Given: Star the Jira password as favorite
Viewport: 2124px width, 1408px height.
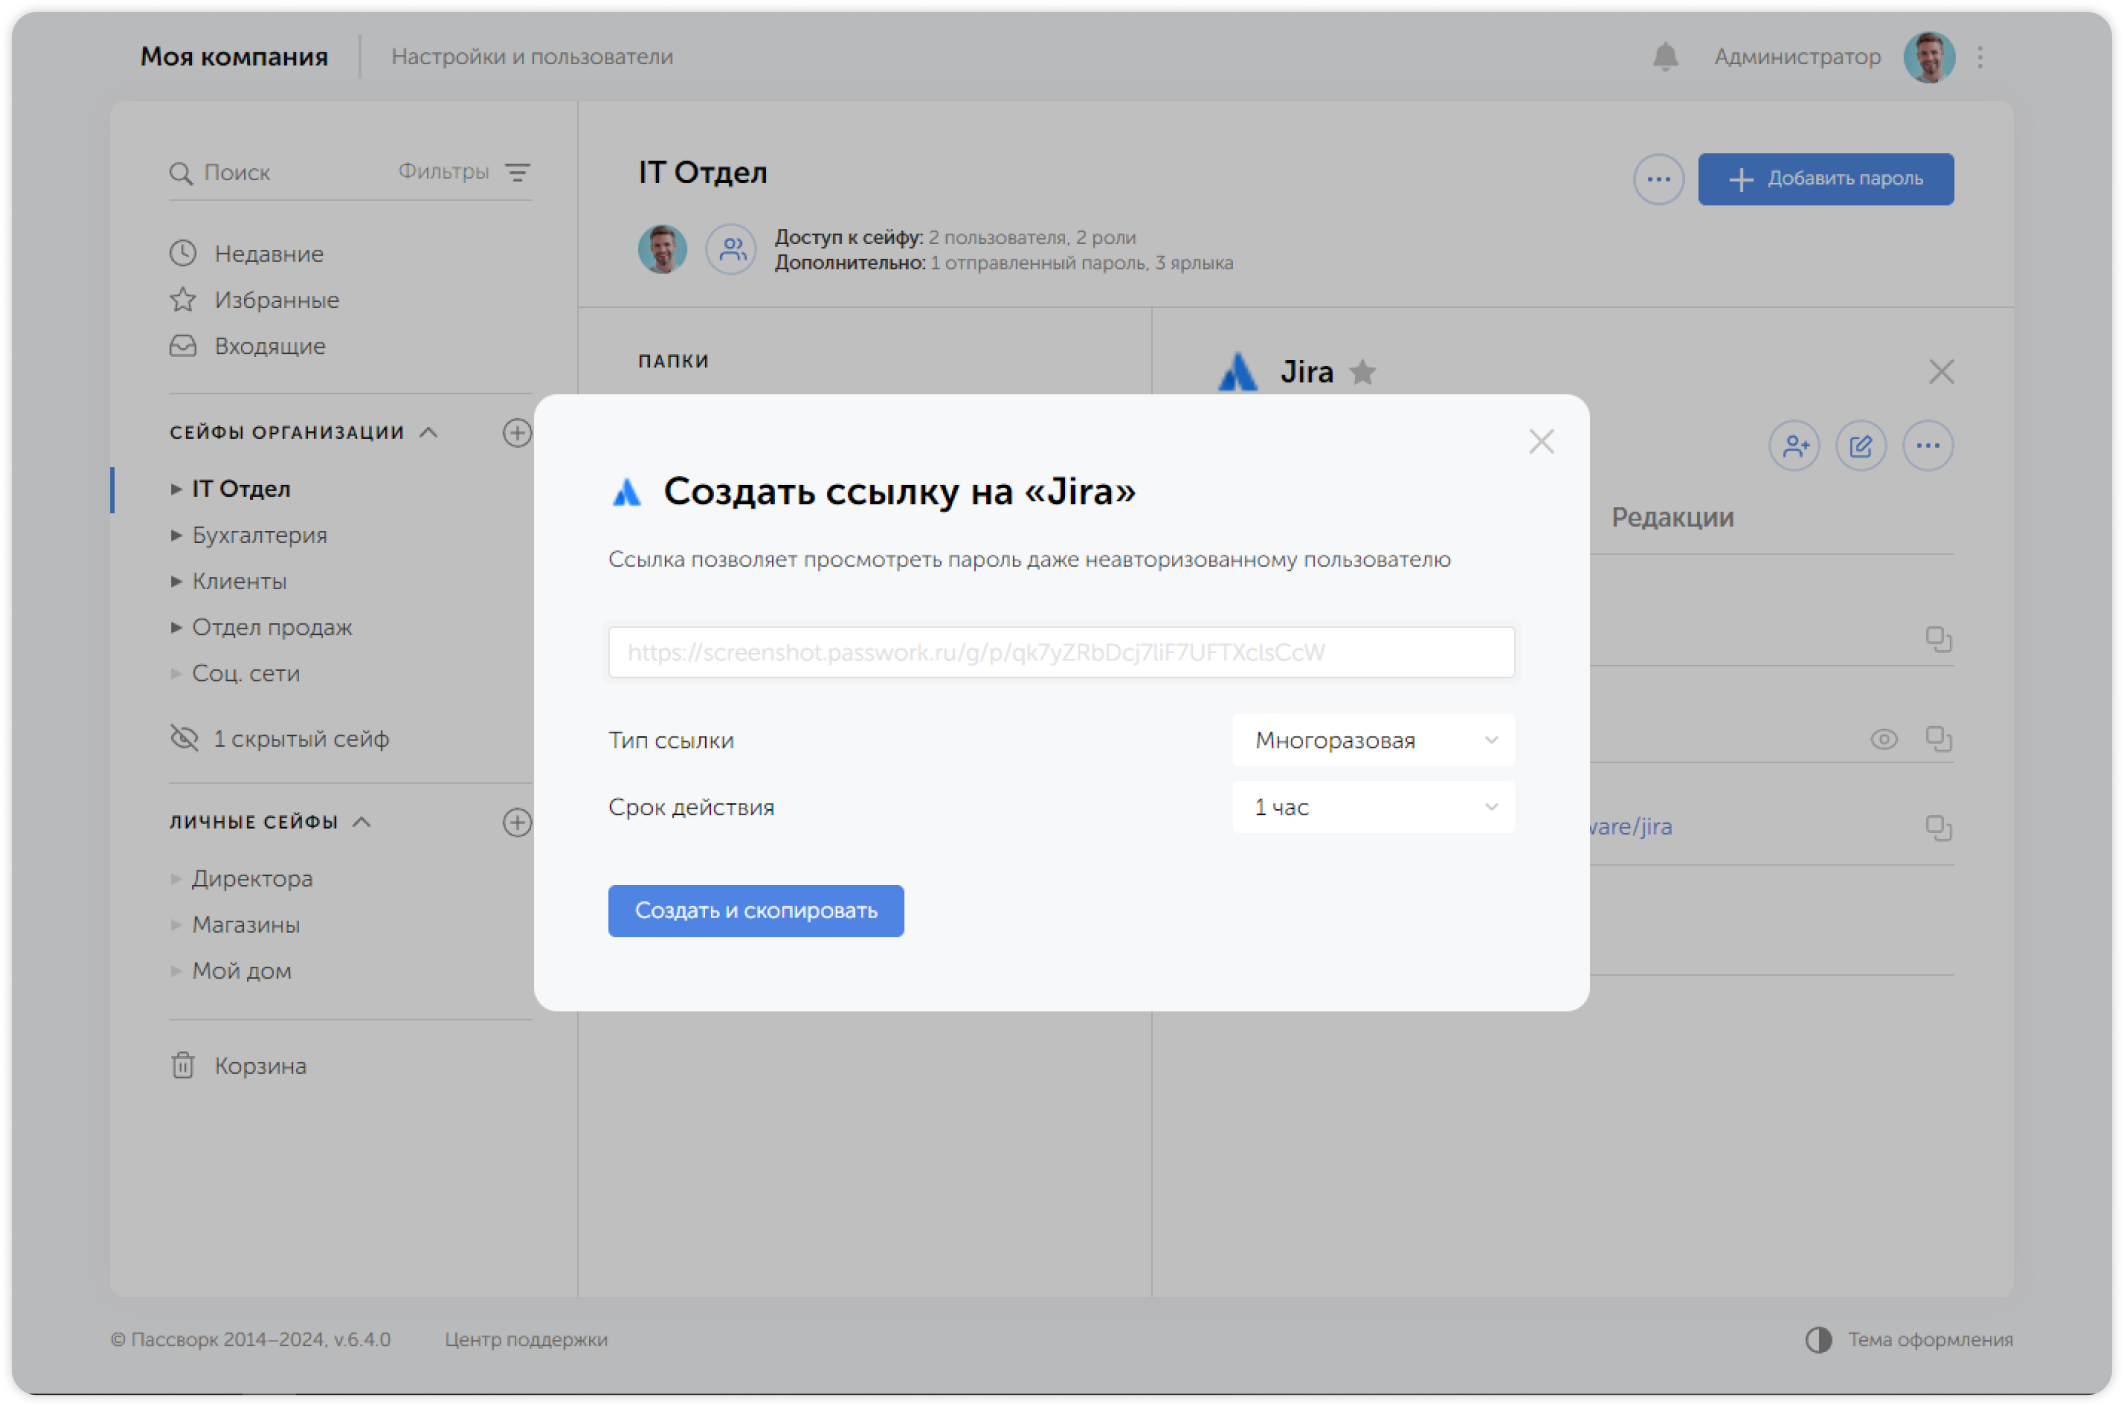Looking at the screenshot, I should coord(1364,372).
